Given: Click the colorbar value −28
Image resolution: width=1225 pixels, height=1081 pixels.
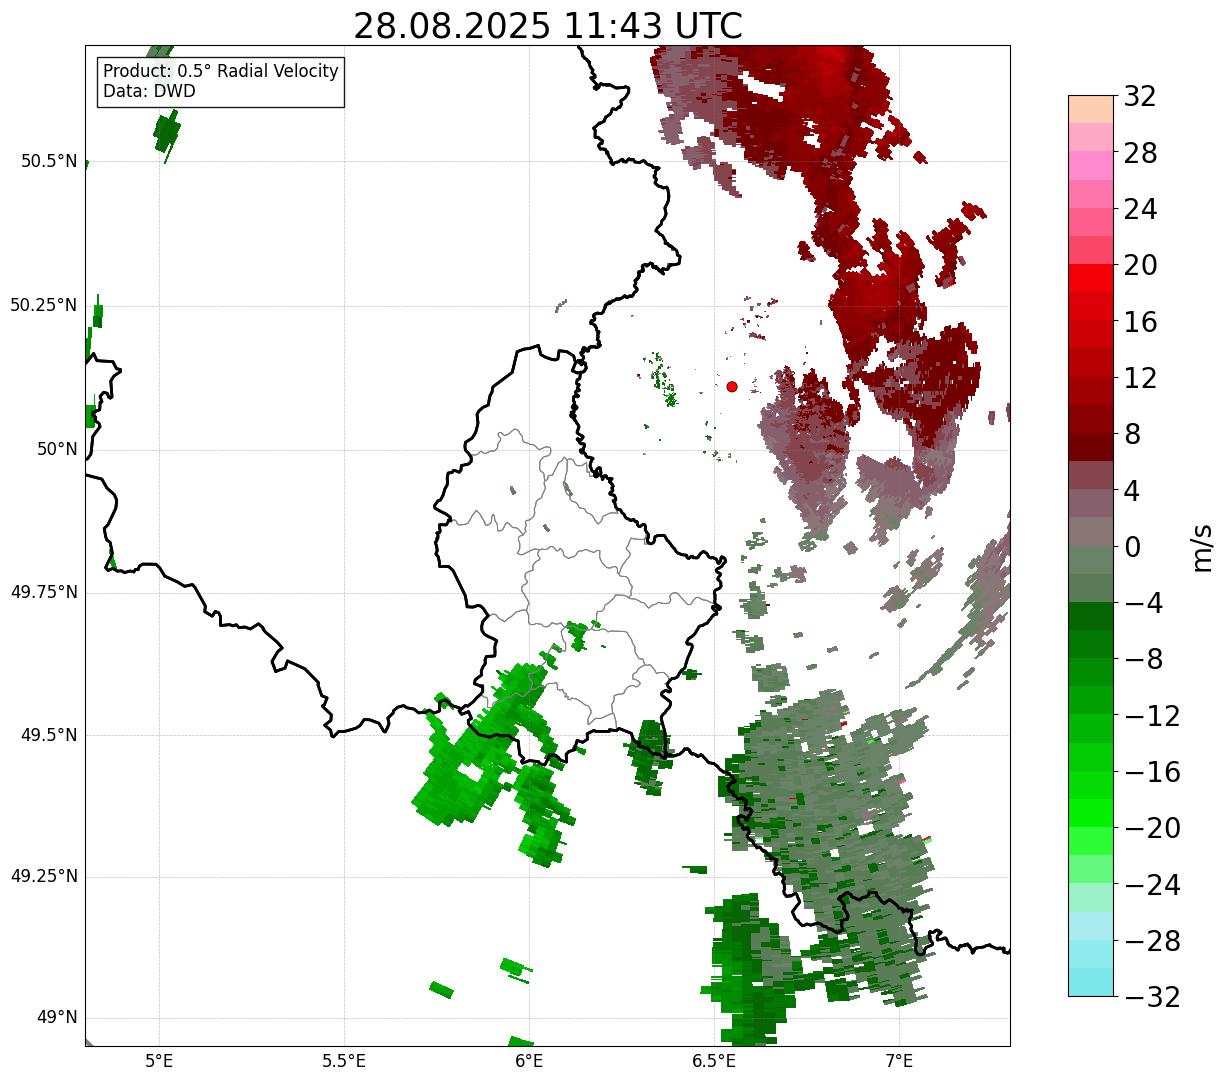Looking at the screenshot, I should click(x=1152, y=941).
